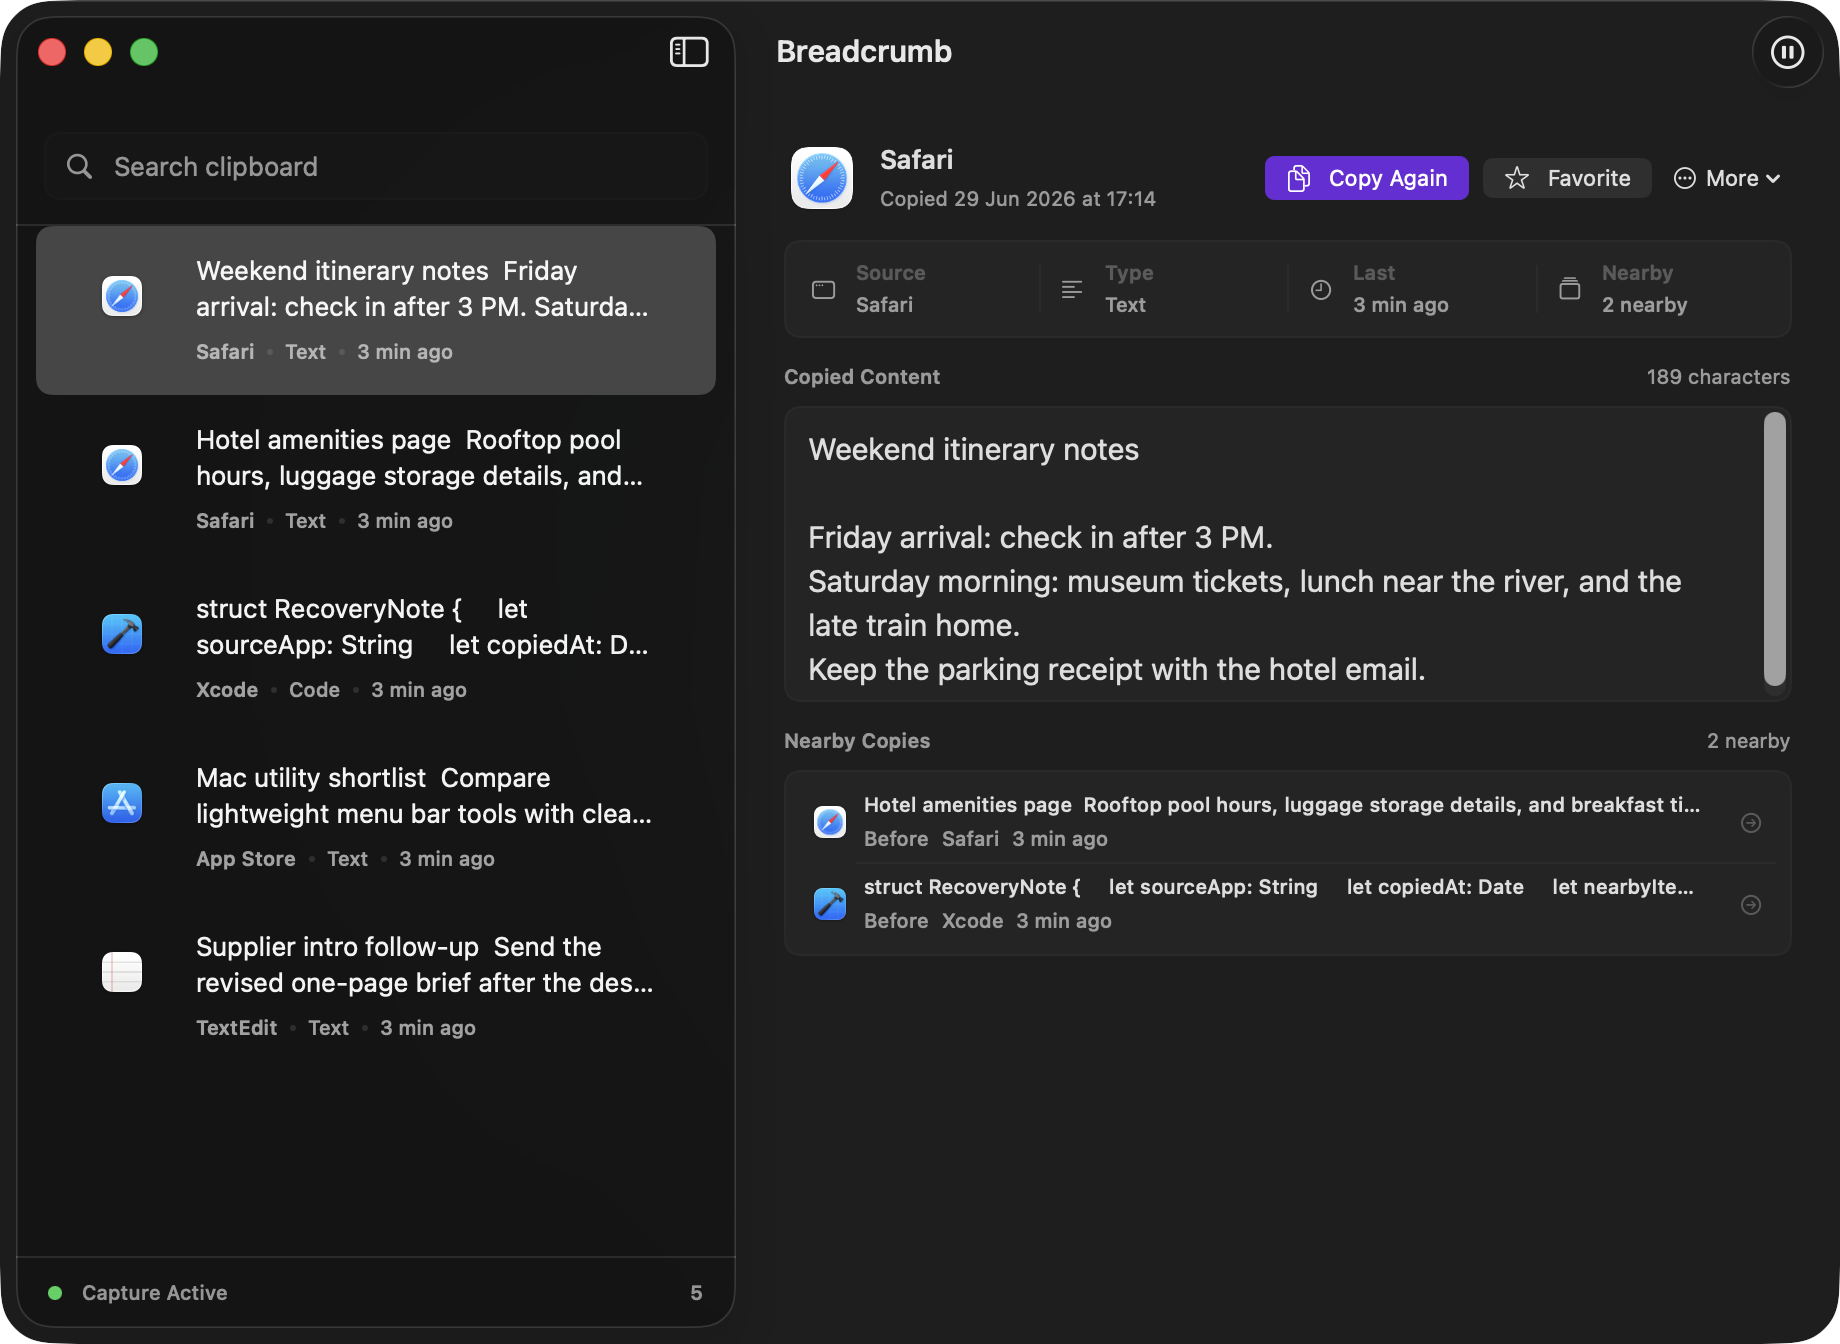This screenshot has width=1840, height=1344.
Task: Click the Breadcrumb window title
Action: click(x=864, y=52)
